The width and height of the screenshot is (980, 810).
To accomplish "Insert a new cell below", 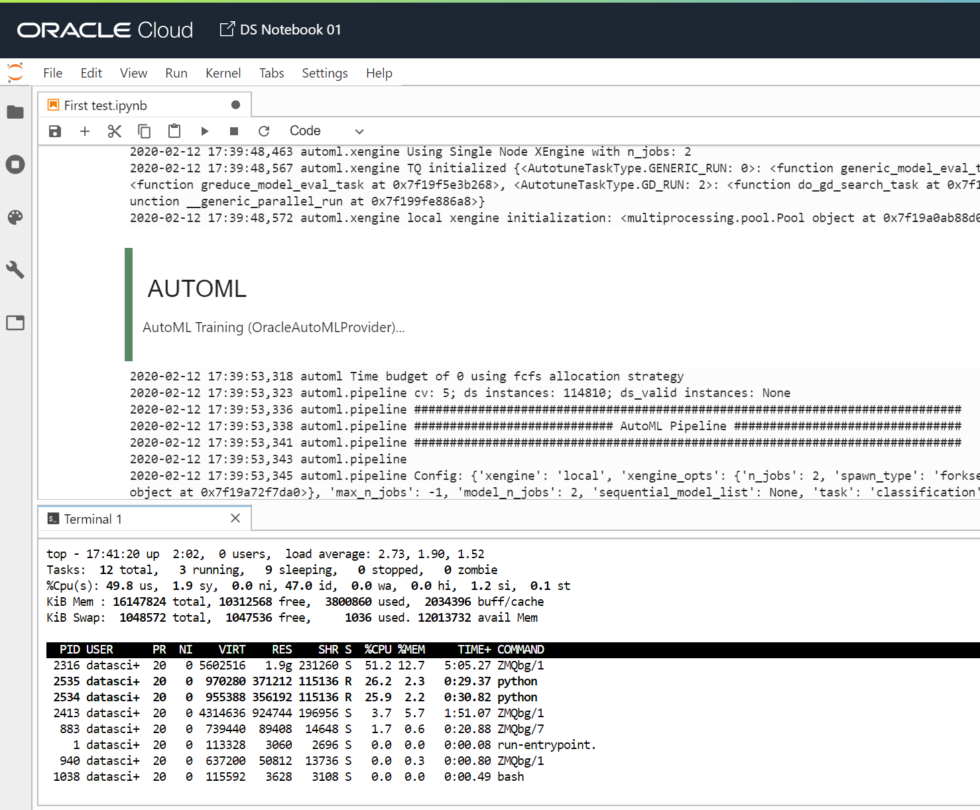I will 84,130.
